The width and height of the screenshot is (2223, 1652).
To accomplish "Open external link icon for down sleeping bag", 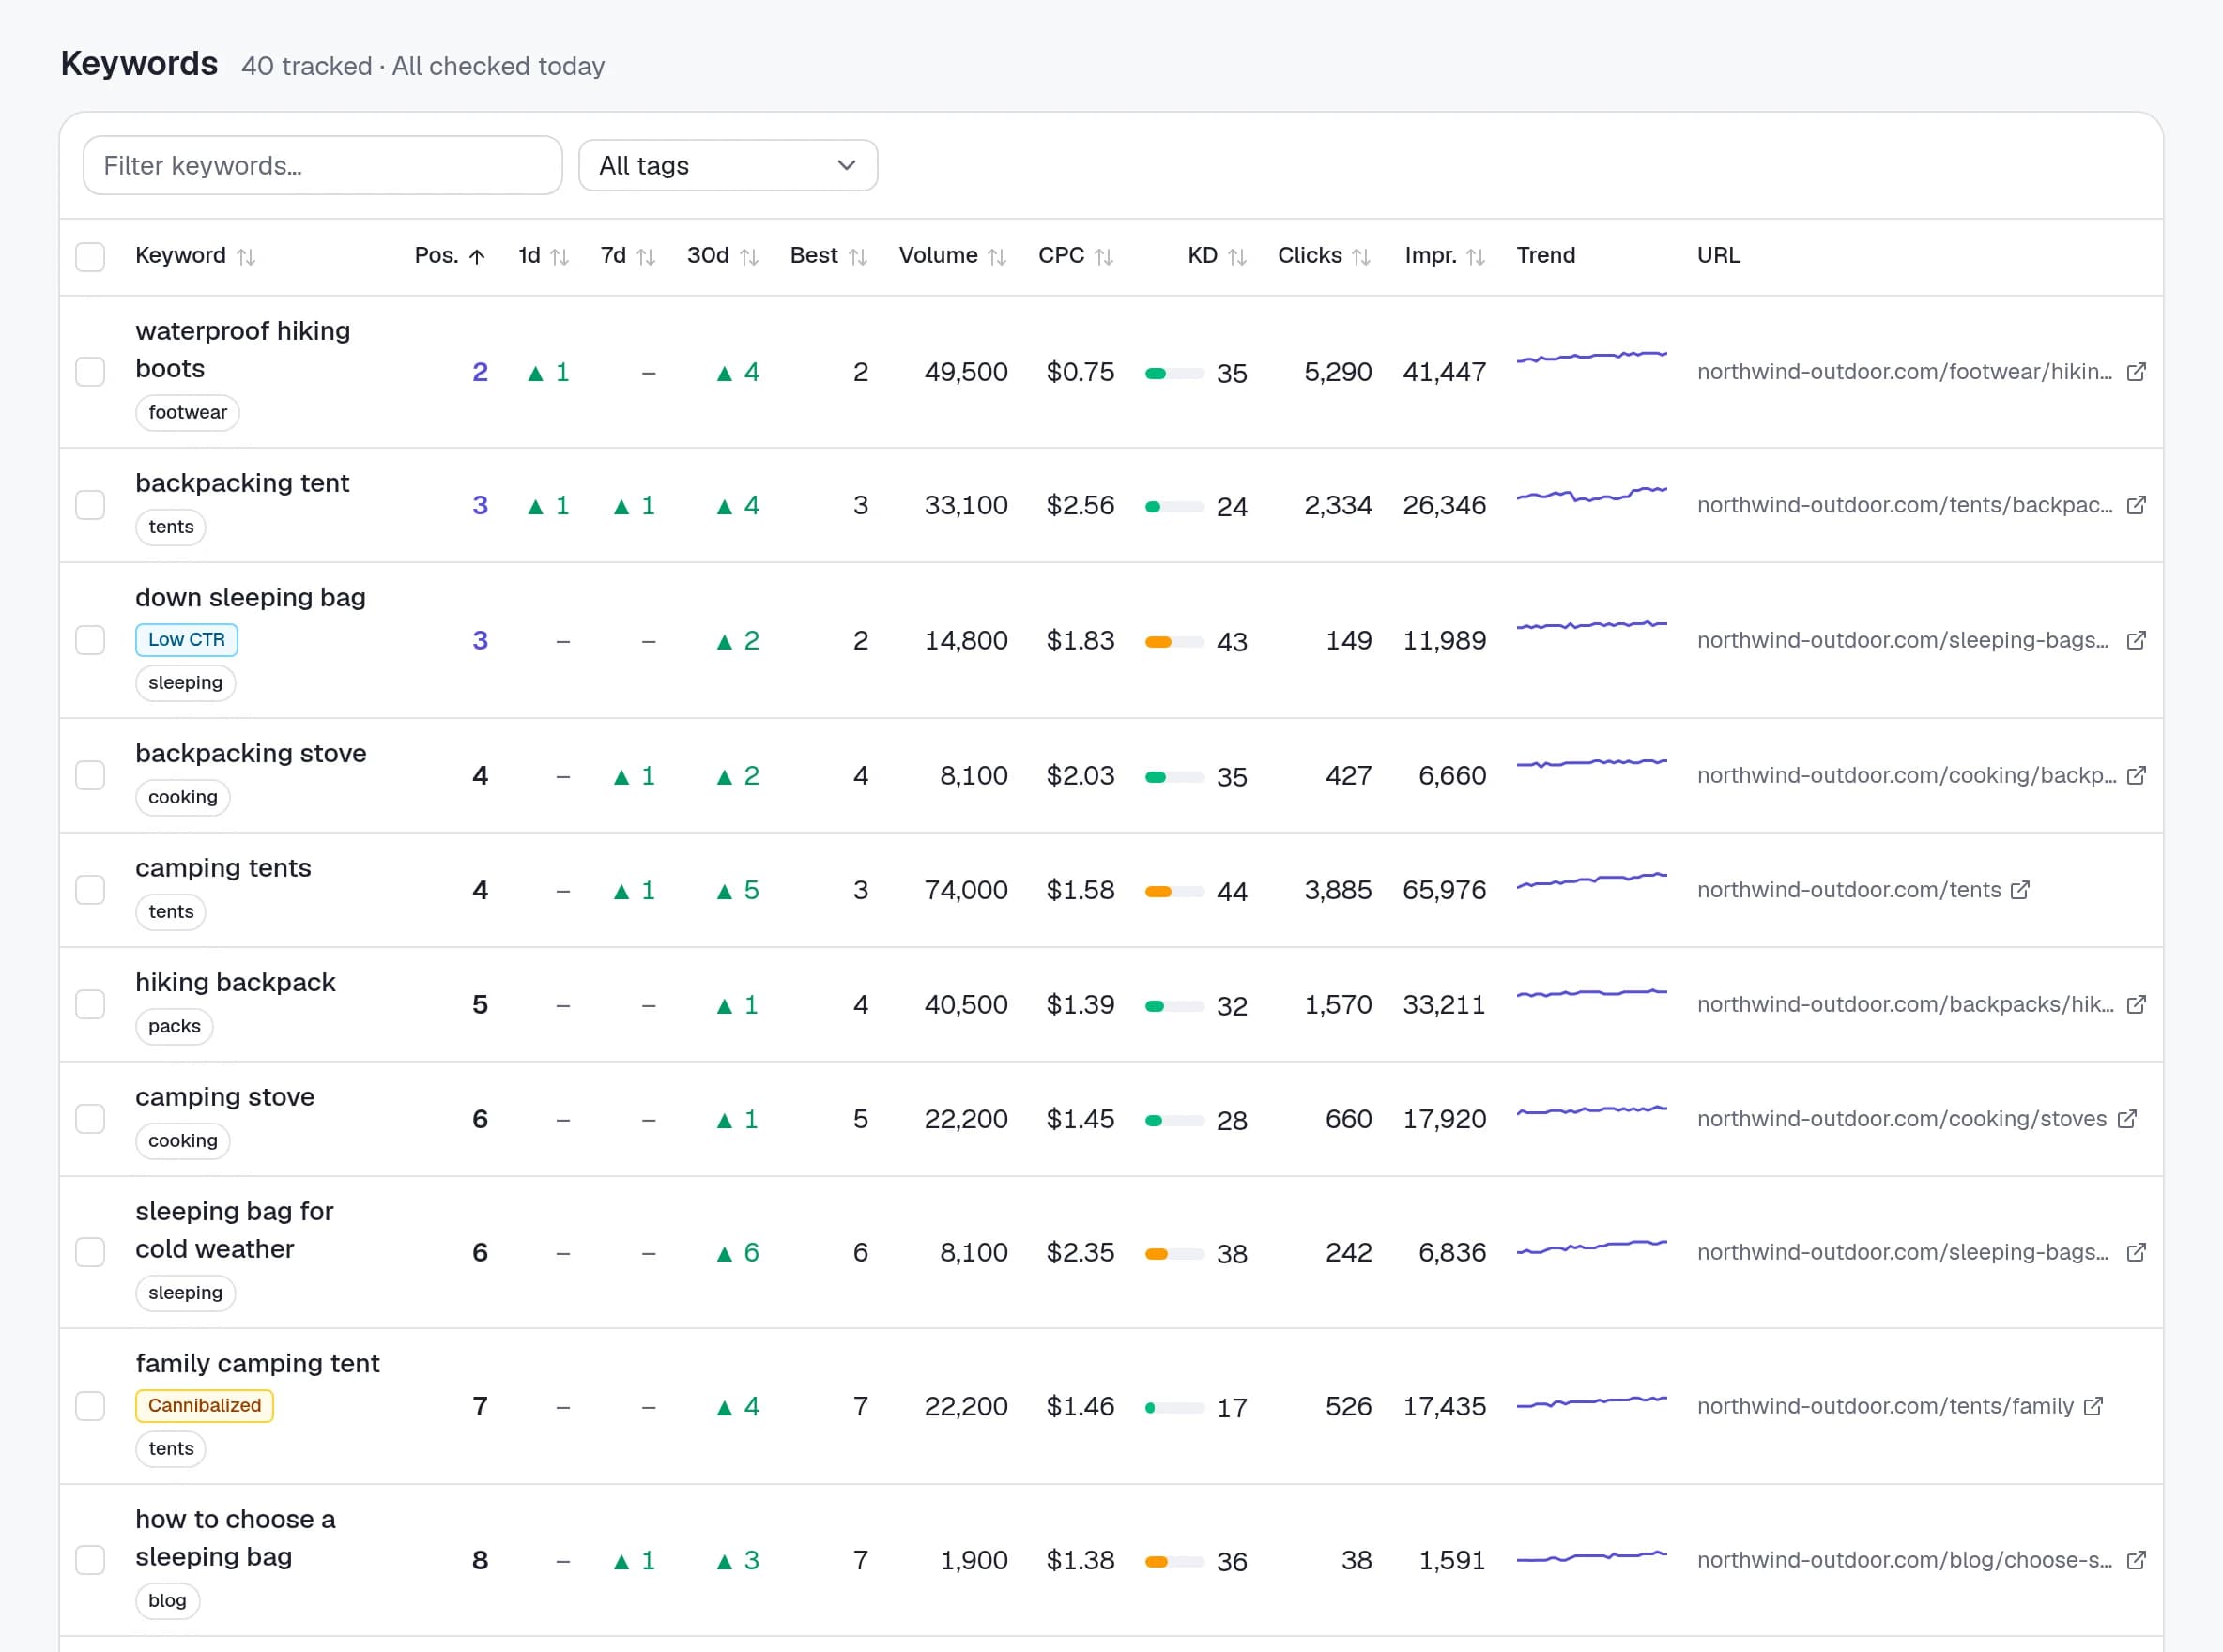I will point(2136,640).
